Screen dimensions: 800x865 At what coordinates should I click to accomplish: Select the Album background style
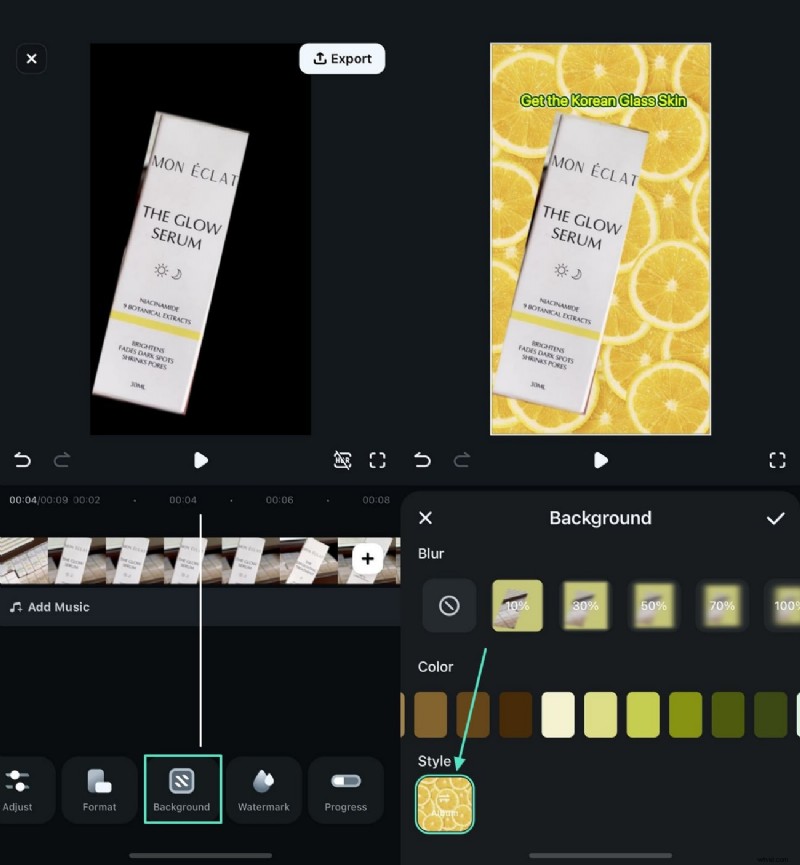tap(445, 801)
